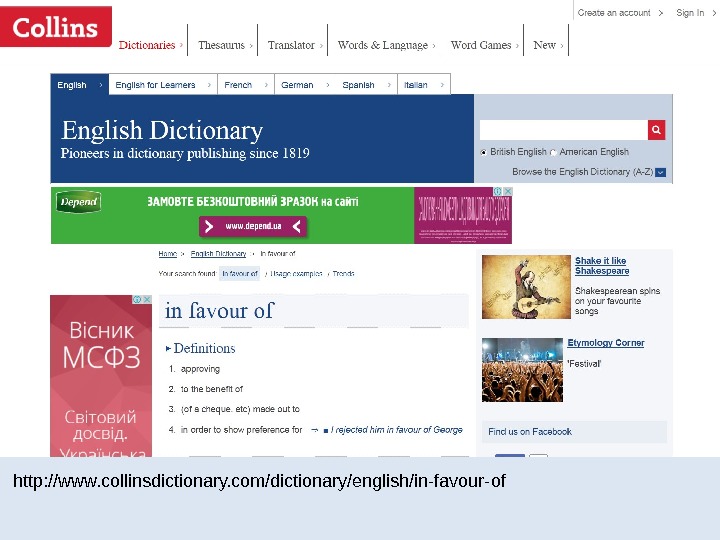The width and height of the screenshot is (720, 540).
Task: Click example 'I rejected him in favour of George'
Action: point(396,430)
